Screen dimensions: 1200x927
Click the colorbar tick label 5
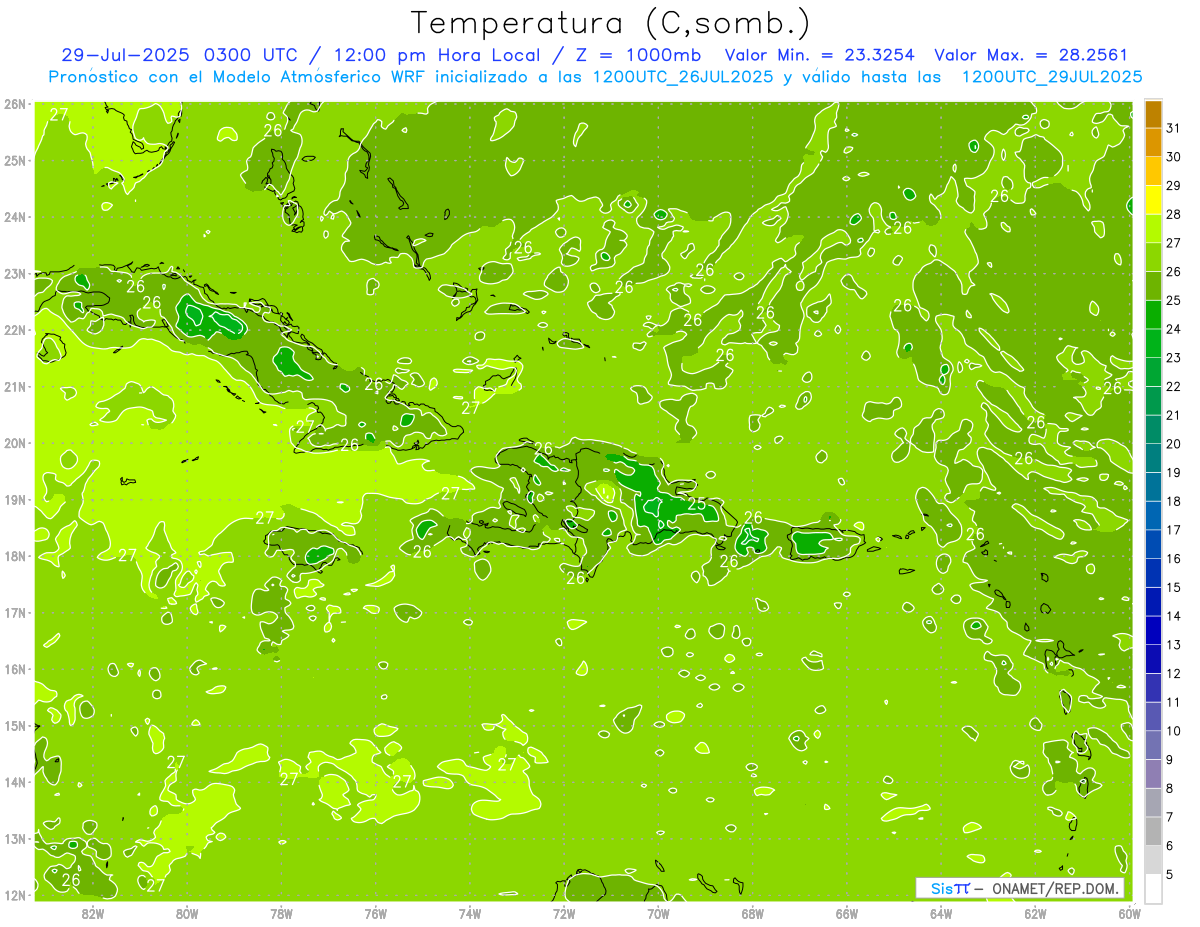tap(1171, 875)
